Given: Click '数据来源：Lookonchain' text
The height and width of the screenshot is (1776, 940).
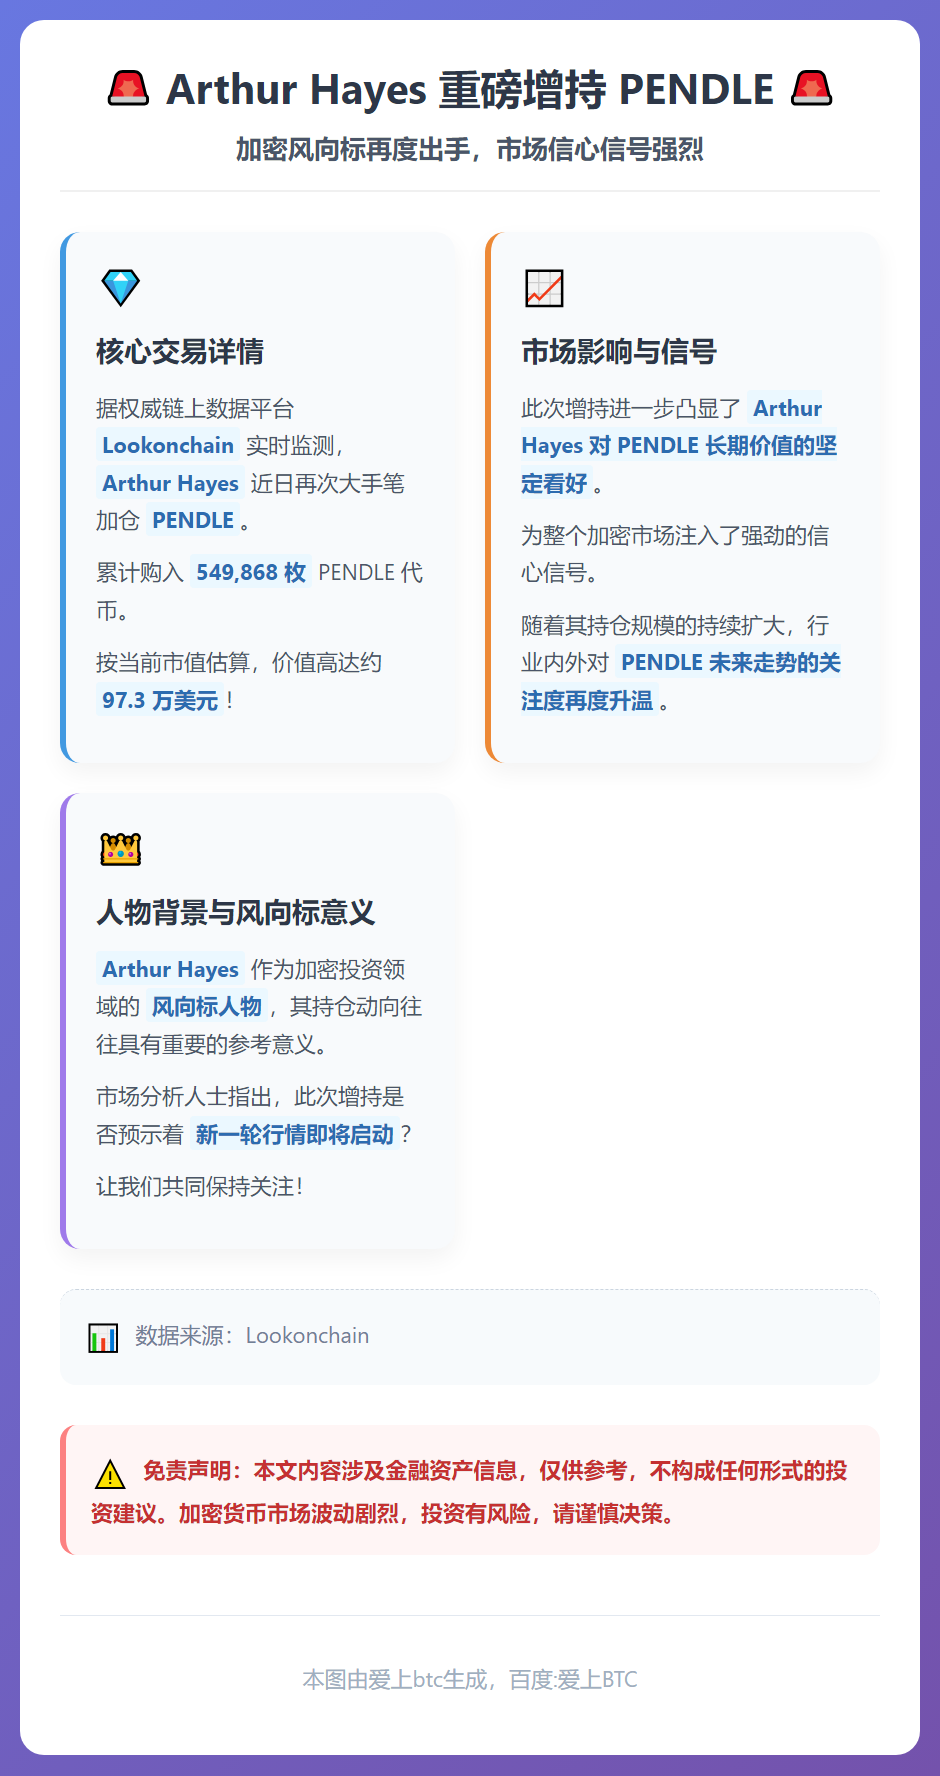Looking at the screenshot, I should (252, 1337).
